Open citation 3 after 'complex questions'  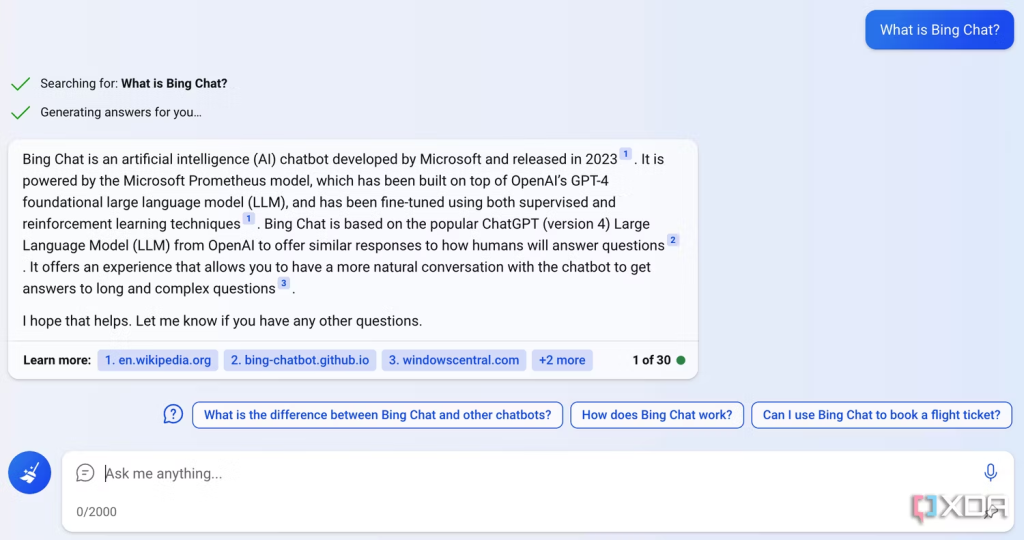(x=283, y=283)
